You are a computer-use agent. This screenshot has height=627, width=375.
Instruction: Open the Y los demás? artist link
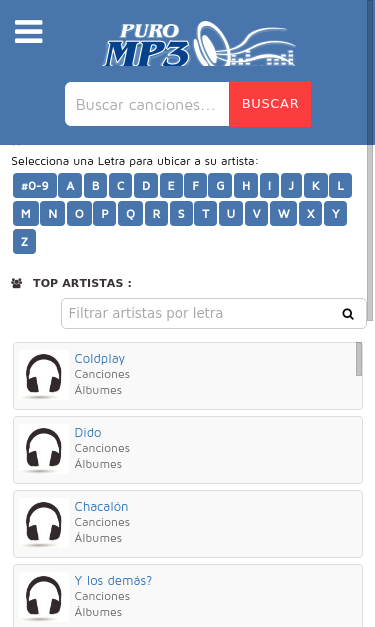coord(113,581)
